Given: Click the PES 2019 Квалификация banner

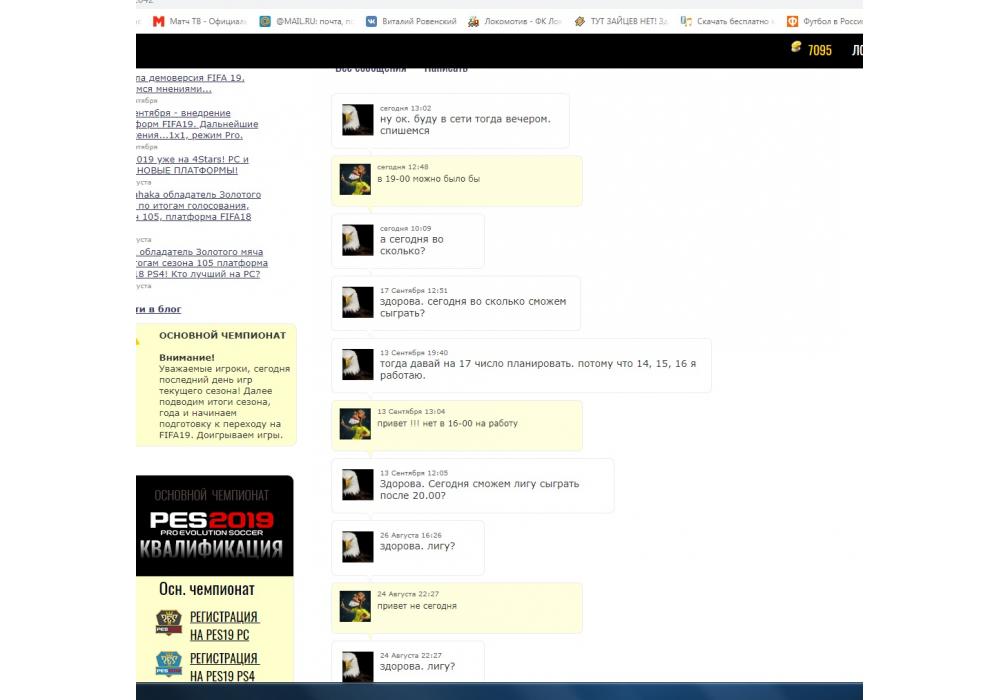Looking at the screenshot, I should point(214,527).
